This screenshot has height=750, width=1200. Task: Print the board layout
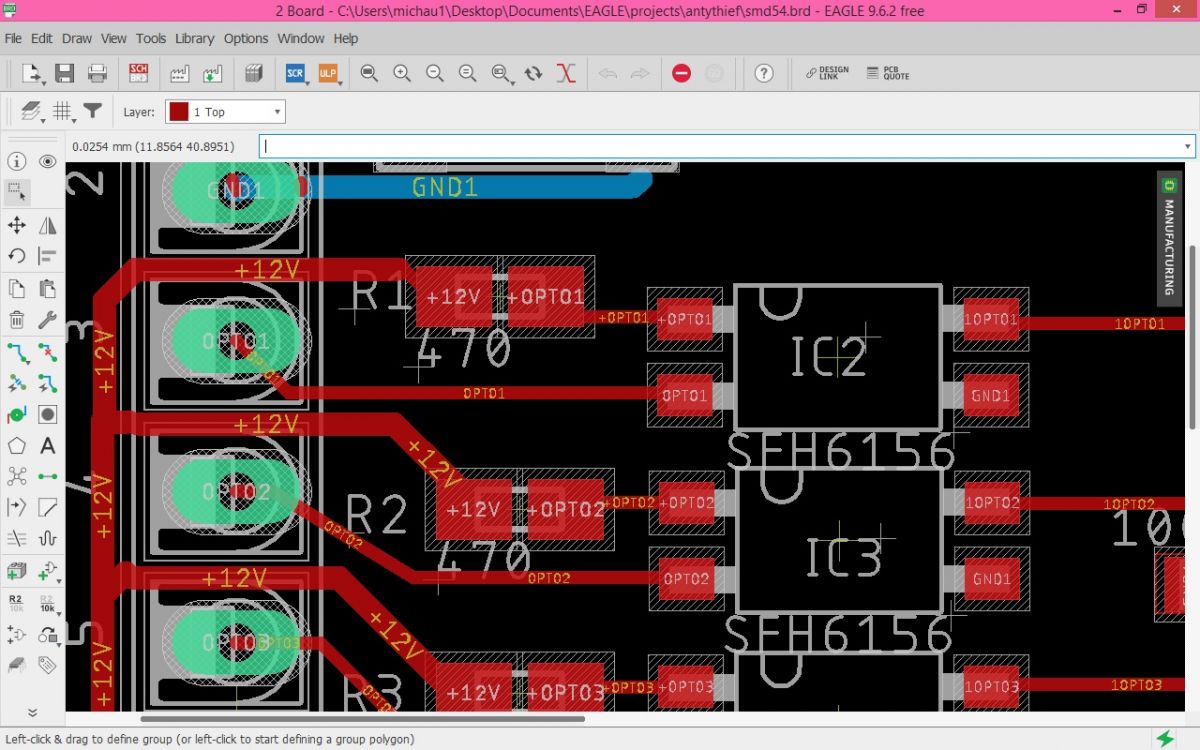click(97, 73)
